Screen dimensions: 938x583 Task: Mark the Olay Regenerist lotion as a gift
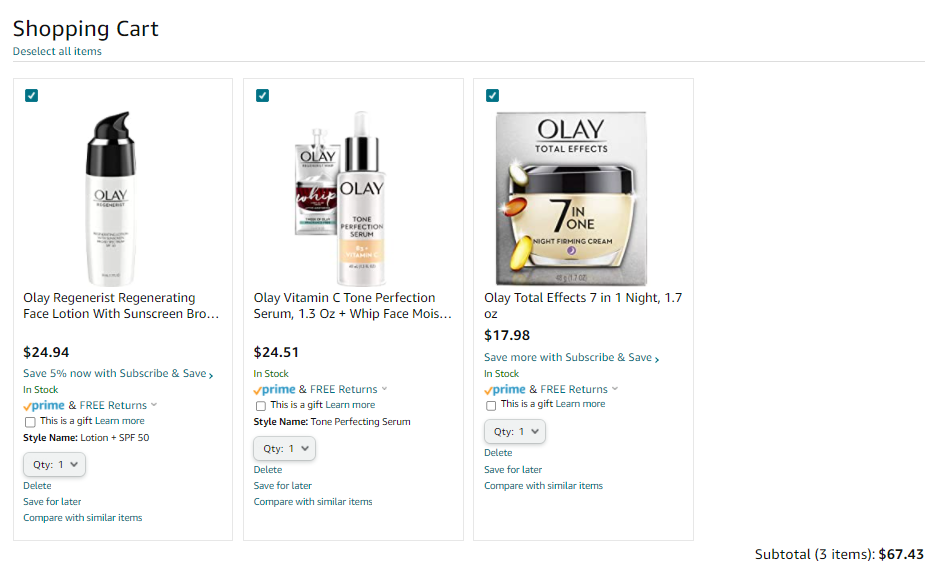point(30,422)
